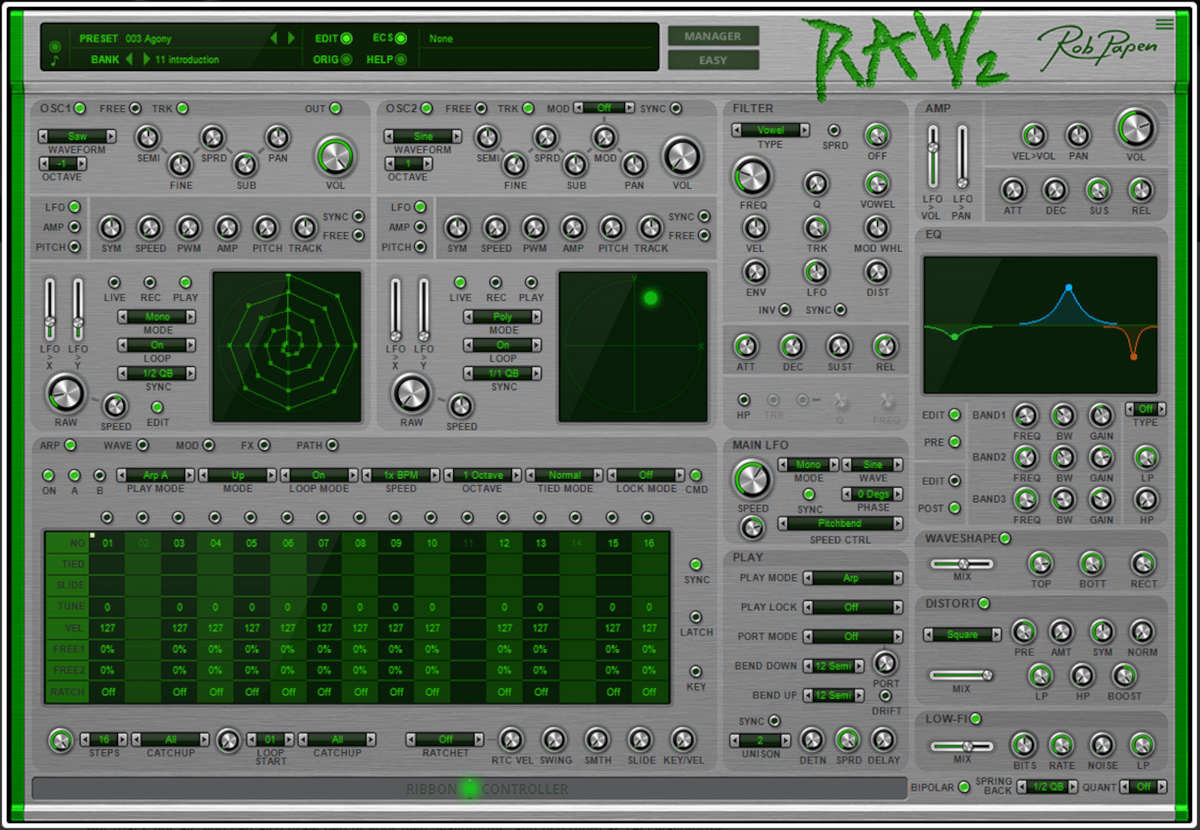Viewport: 1200px width, 830px height.
Task: Toggle the BIPOLAR ribbon option
Action: (x=964, y=788)
